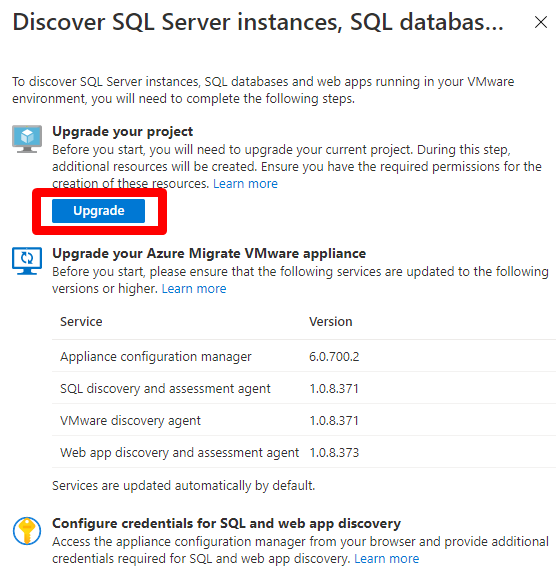Click the key icon for credentials

pyautogui.click(x=27, y=531)
